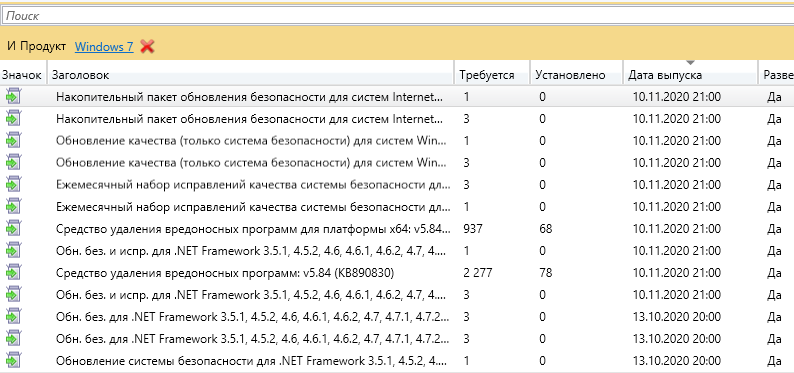Click icon of x64 malware removal tool row
The height and width of the screenshot is (373, 794).
tap(13, 229)
